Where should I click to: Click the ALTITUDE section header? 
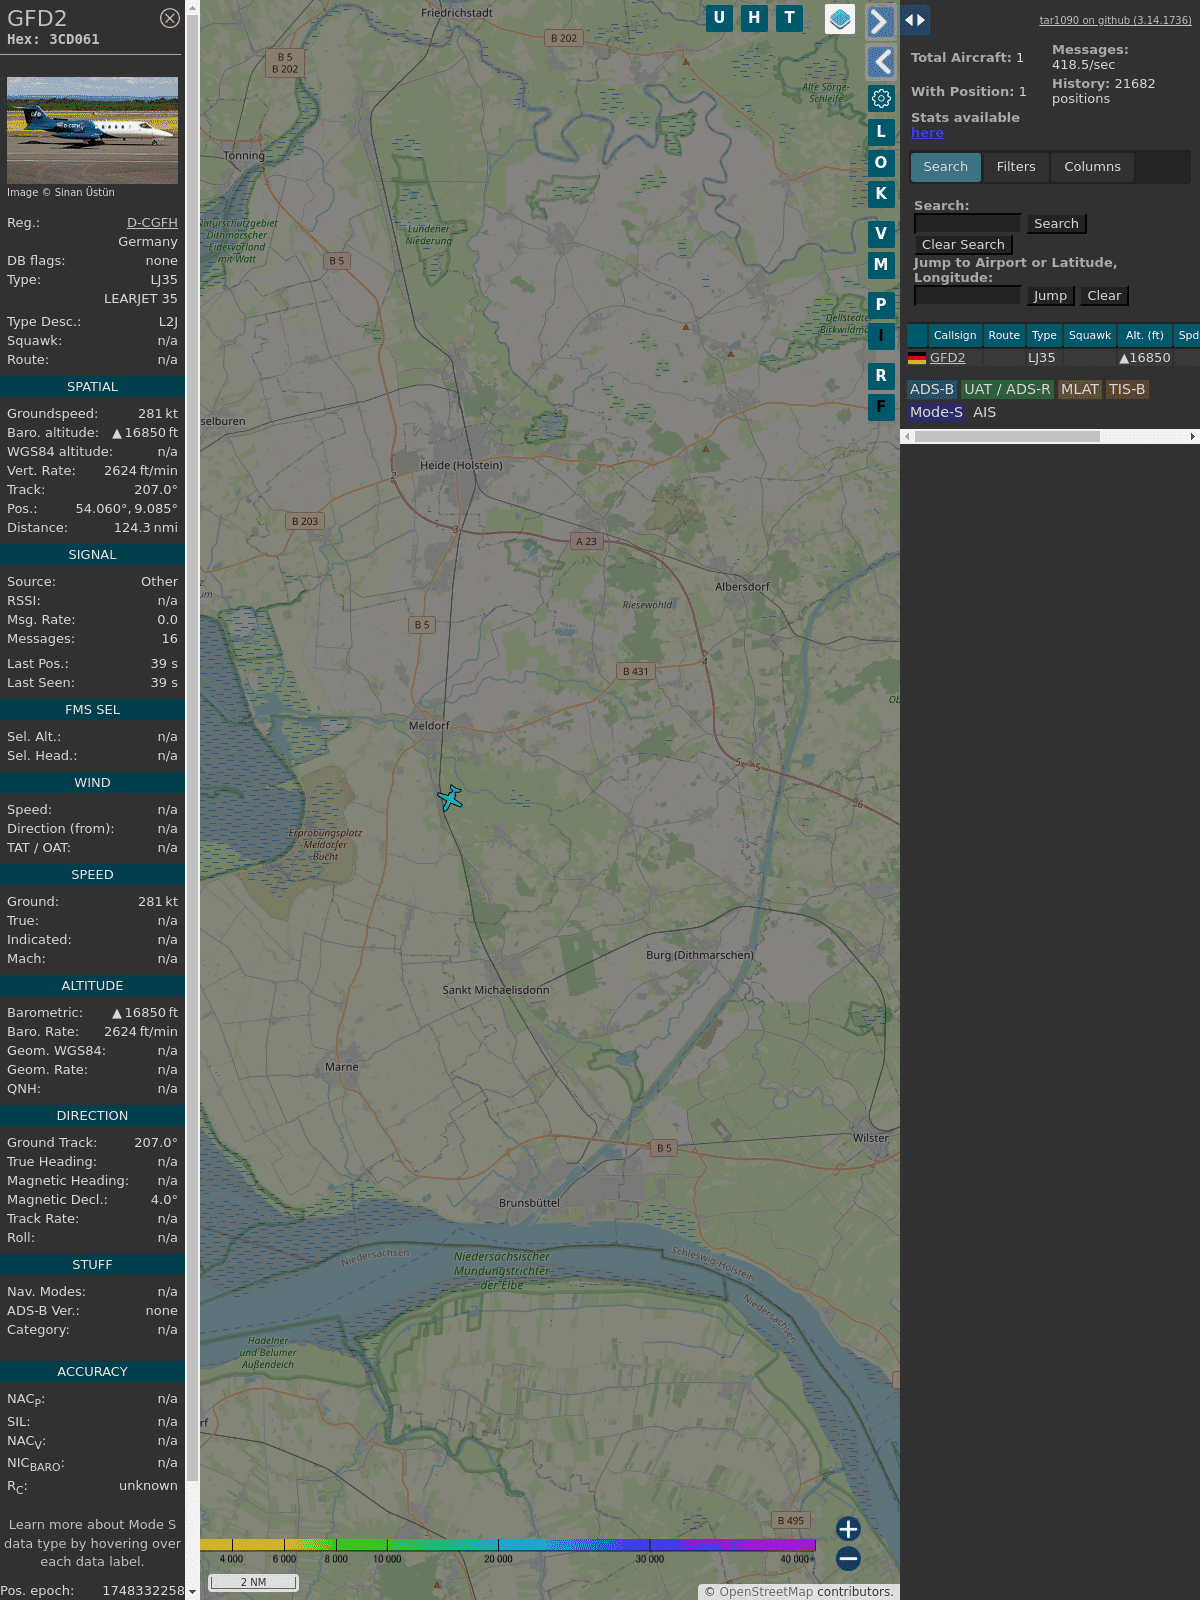pyautogui.click(x=92, y=986)
